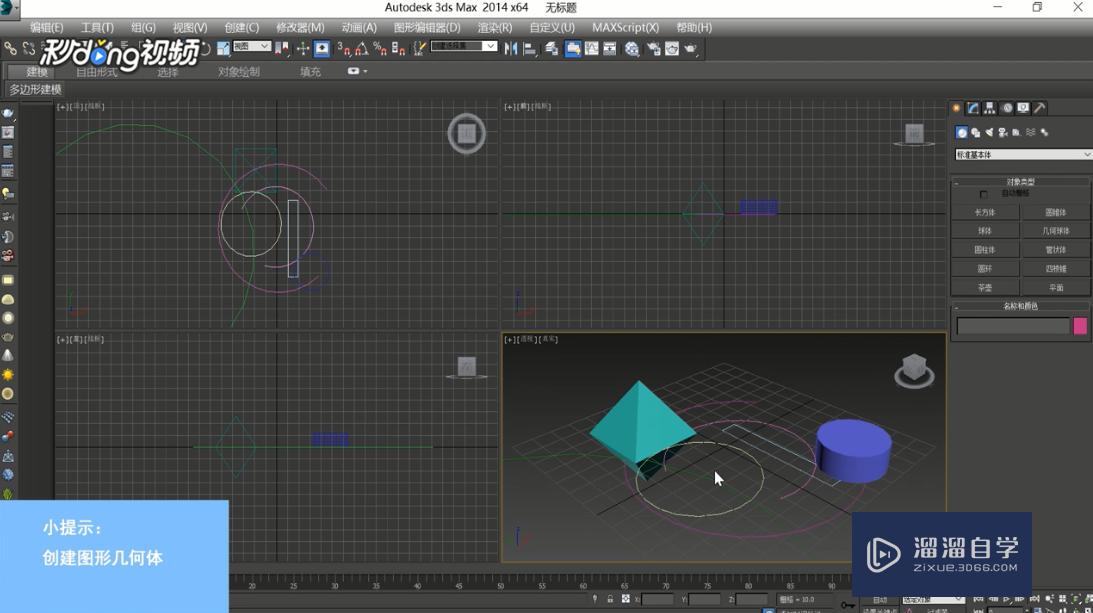This screenshot has height=613, width=1093.
Task: Open the Modify panel tab icon
Action: tap(973, 108)
